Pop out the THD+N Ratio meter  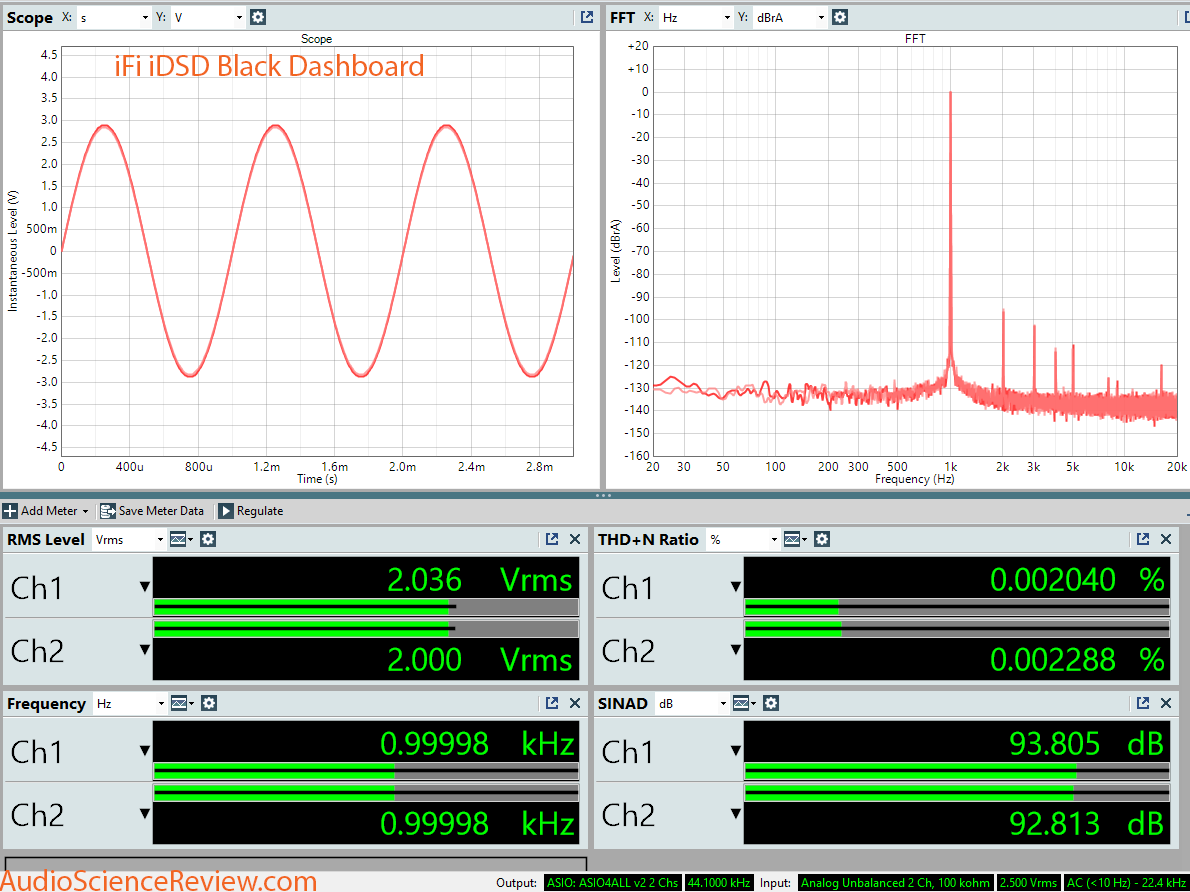point(1143,539)
